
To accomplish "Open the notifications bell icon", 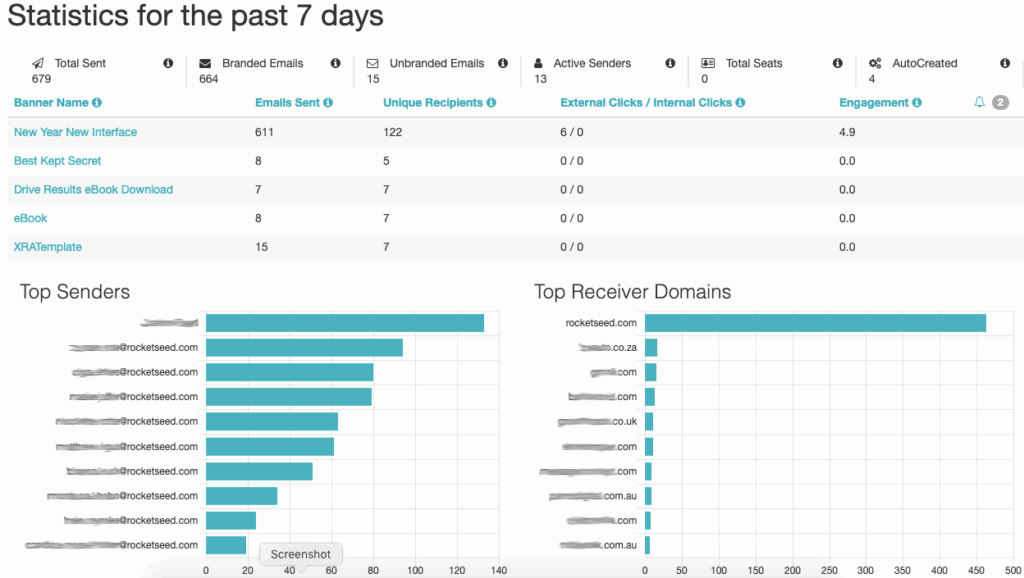I will point(980,102).
